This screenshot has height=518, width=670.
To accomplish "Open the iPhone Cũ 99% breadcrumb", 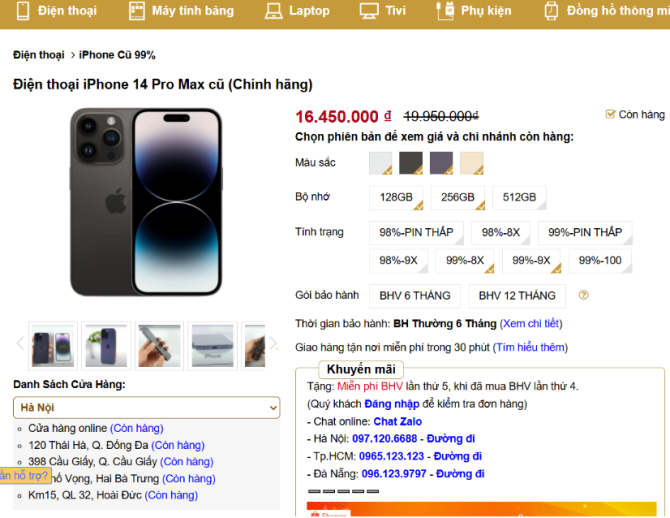I will coord(117,55).
